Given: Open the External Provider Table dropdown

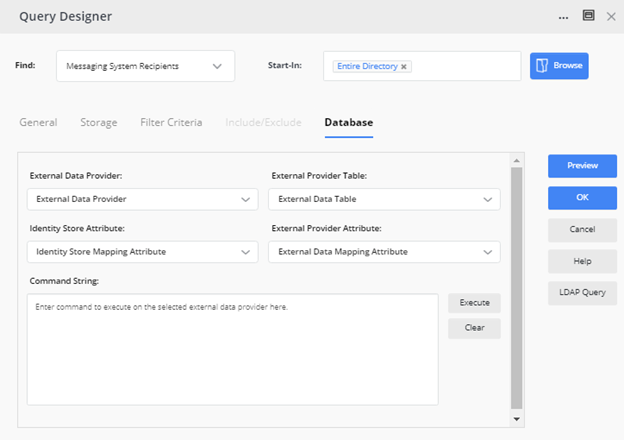Looking at the screenshot, I should click(x=384, y=199).
